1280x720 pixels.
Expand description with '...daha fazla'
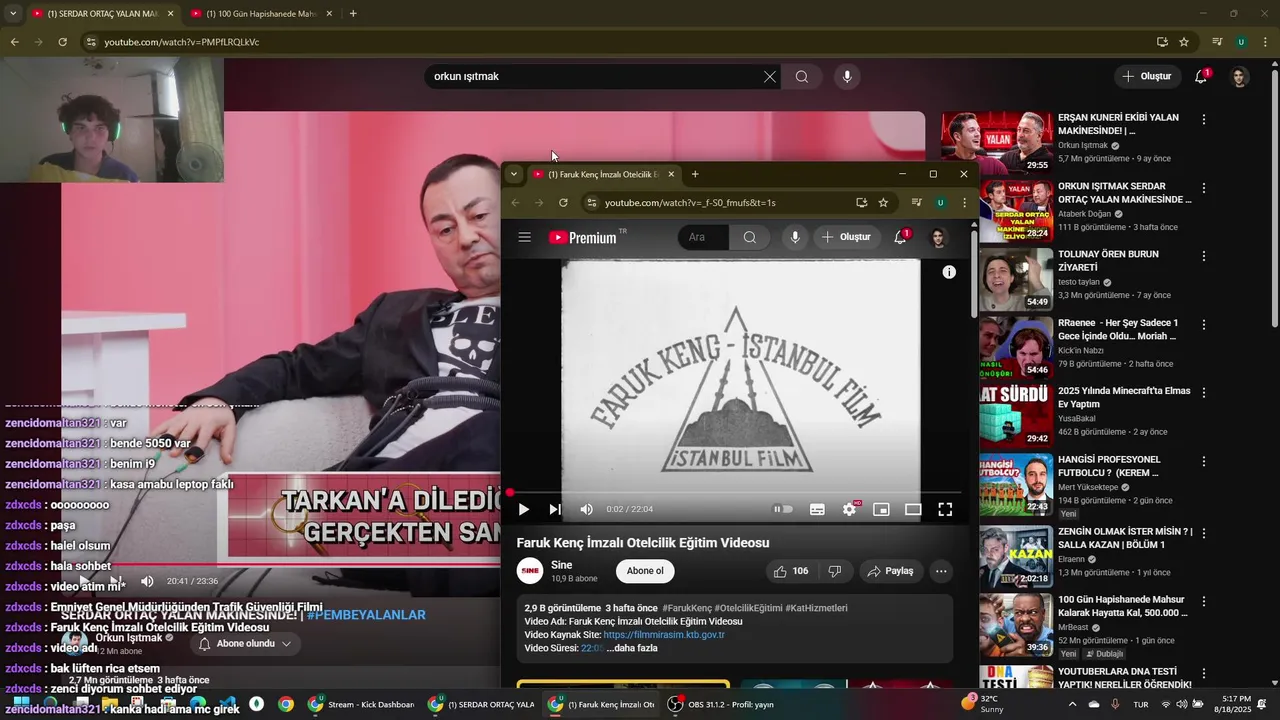[632, 648]
